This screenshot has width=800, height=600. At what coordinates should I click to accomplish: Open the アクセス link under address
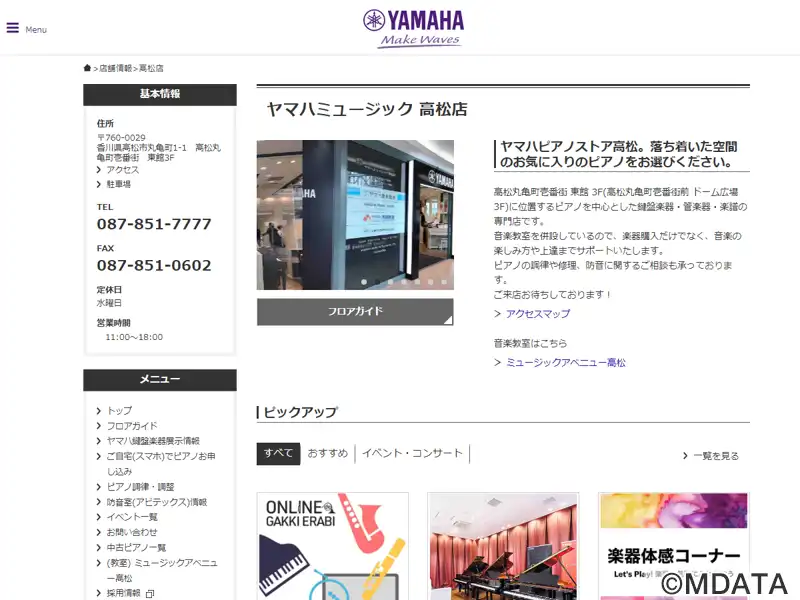click(122, 170)
